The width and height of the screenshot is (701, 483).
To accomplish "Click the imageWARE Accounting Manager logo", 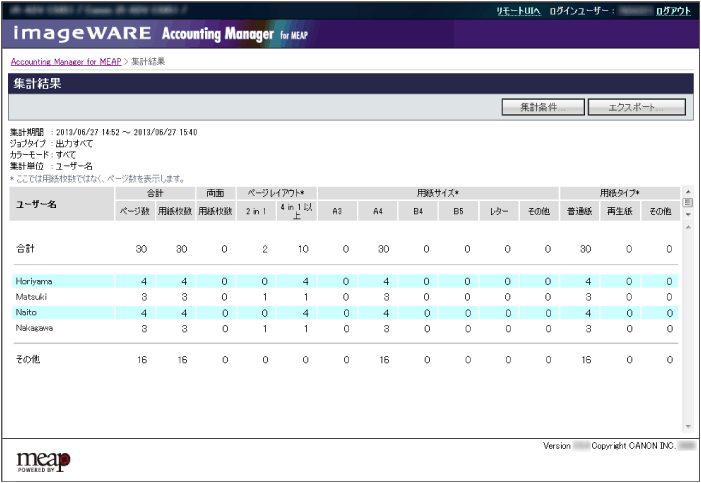I will point(150,33).
